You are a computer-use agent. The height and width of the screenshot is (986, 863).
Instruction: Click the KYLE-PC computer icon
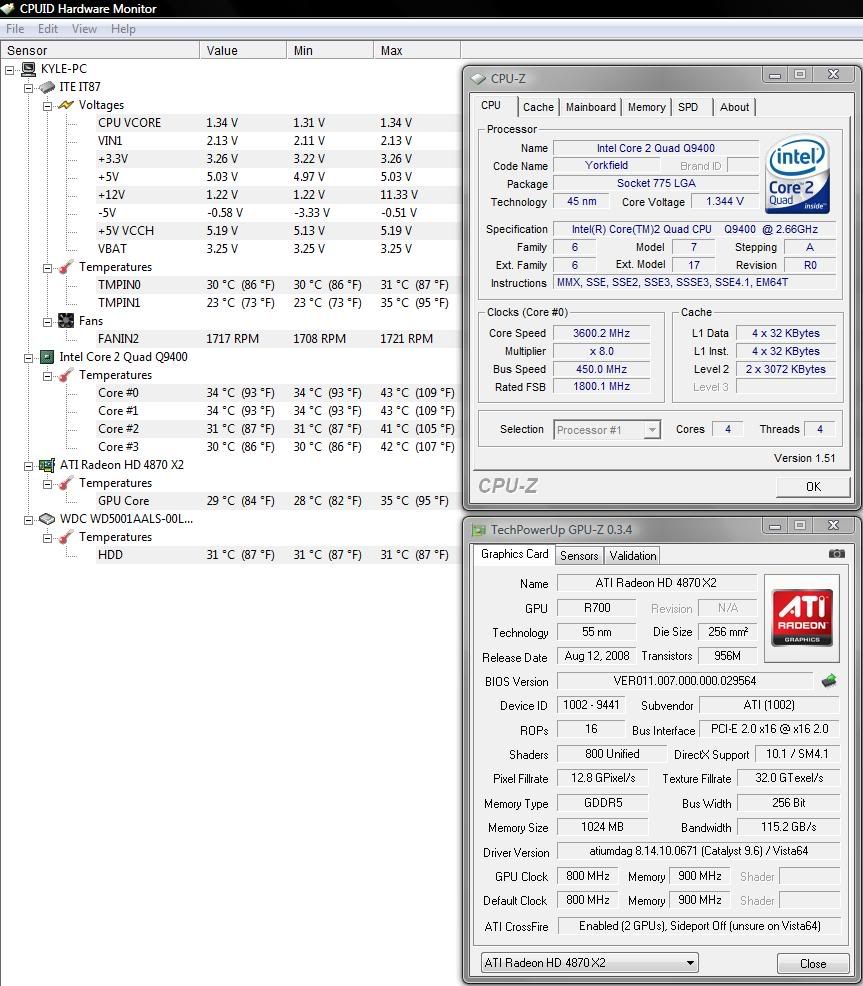tap(29, 69)
